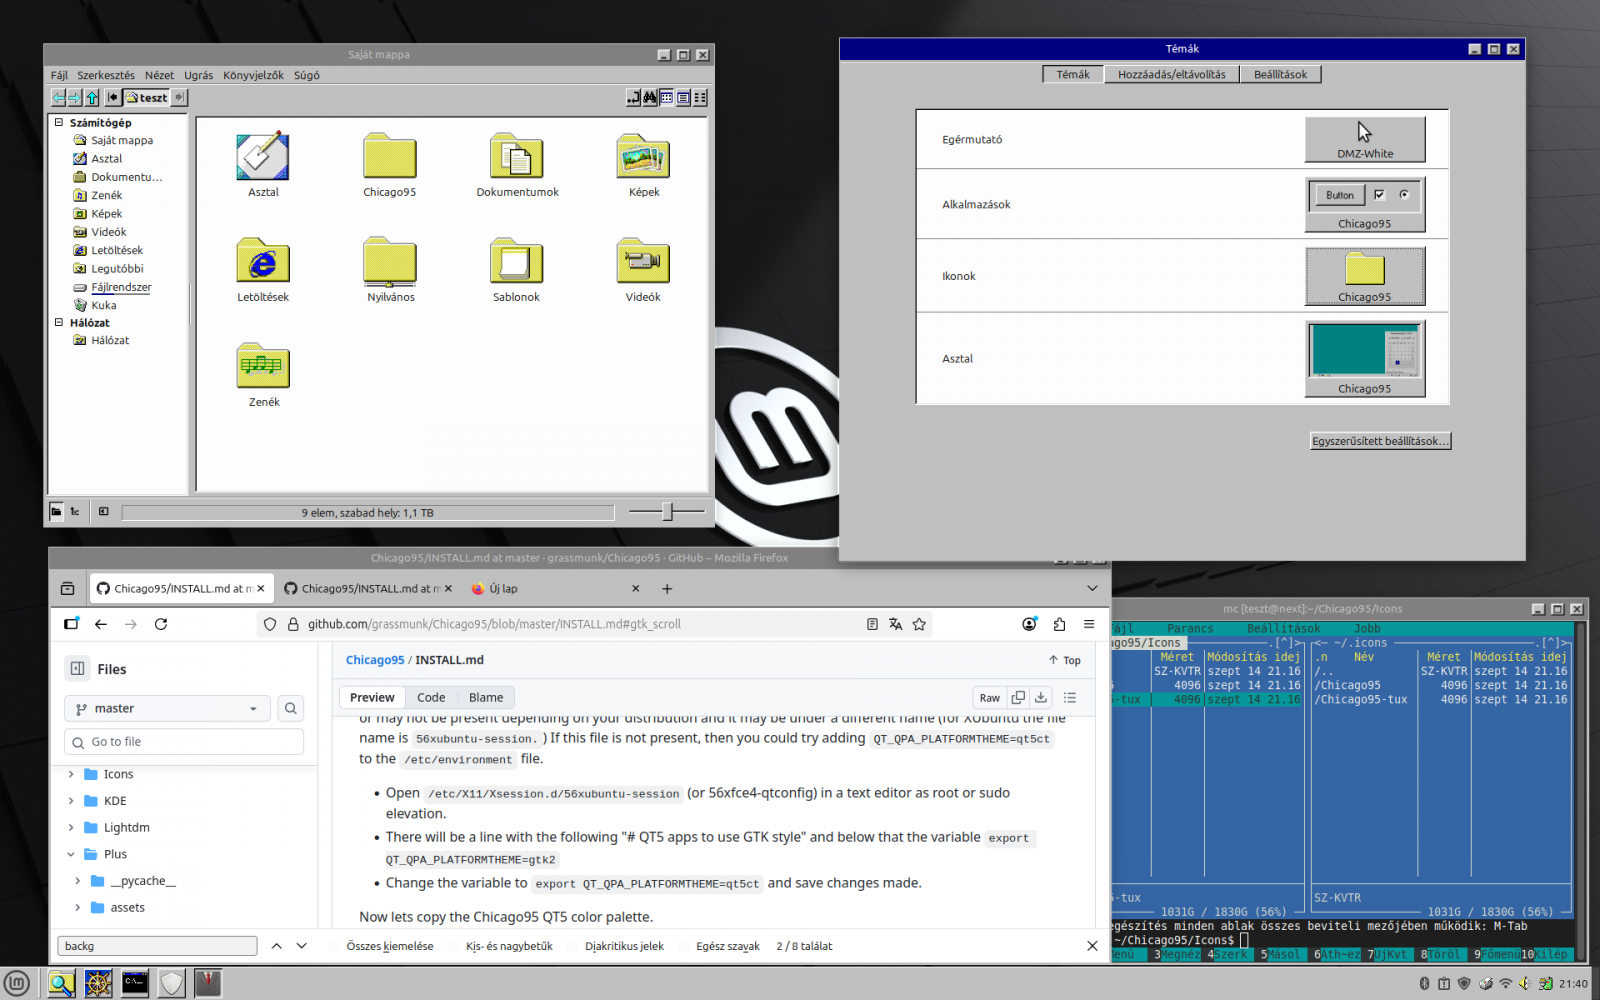Expand the Lightdm folder in GitHub tree
Image resolution: width=1600 pixels, height=1000 pixels.
click(71, 828)
